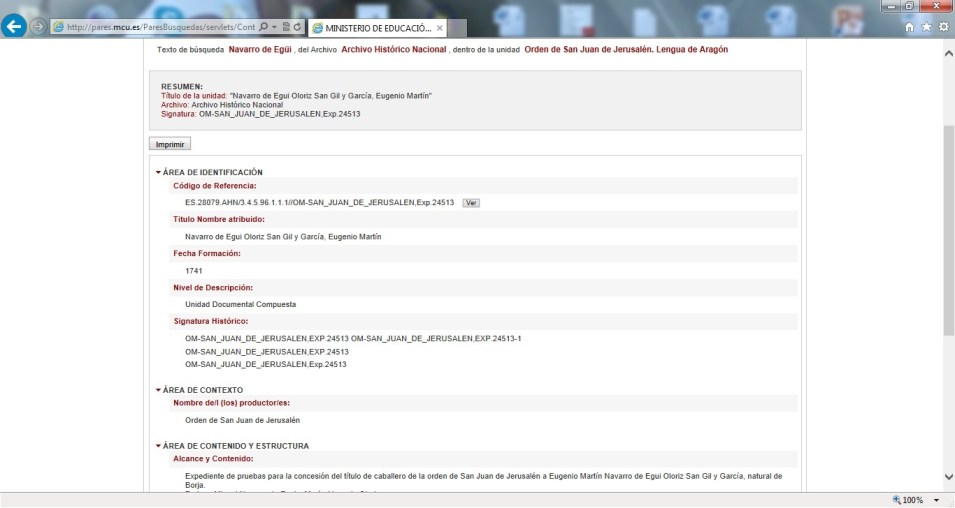Open the Home page icon

[910, 27]
